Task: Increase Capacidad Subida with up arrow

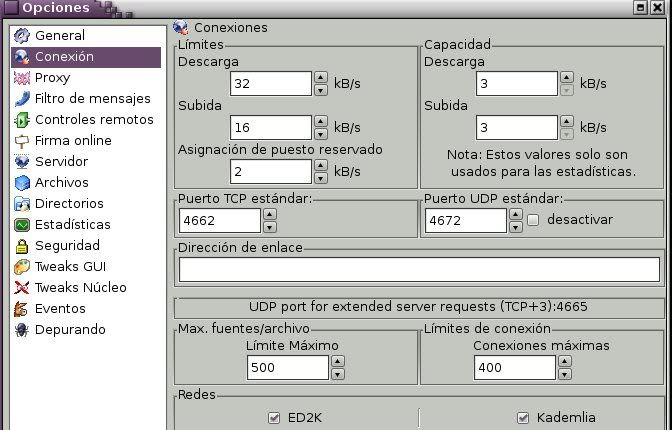Action: 567,121
